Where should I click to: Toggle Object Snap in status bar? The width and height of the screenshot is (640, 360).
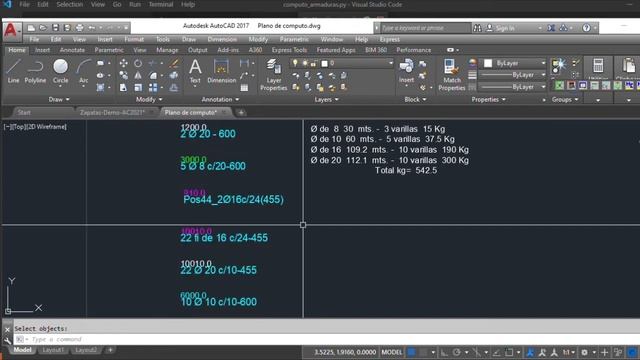click(x=509, y=352)
